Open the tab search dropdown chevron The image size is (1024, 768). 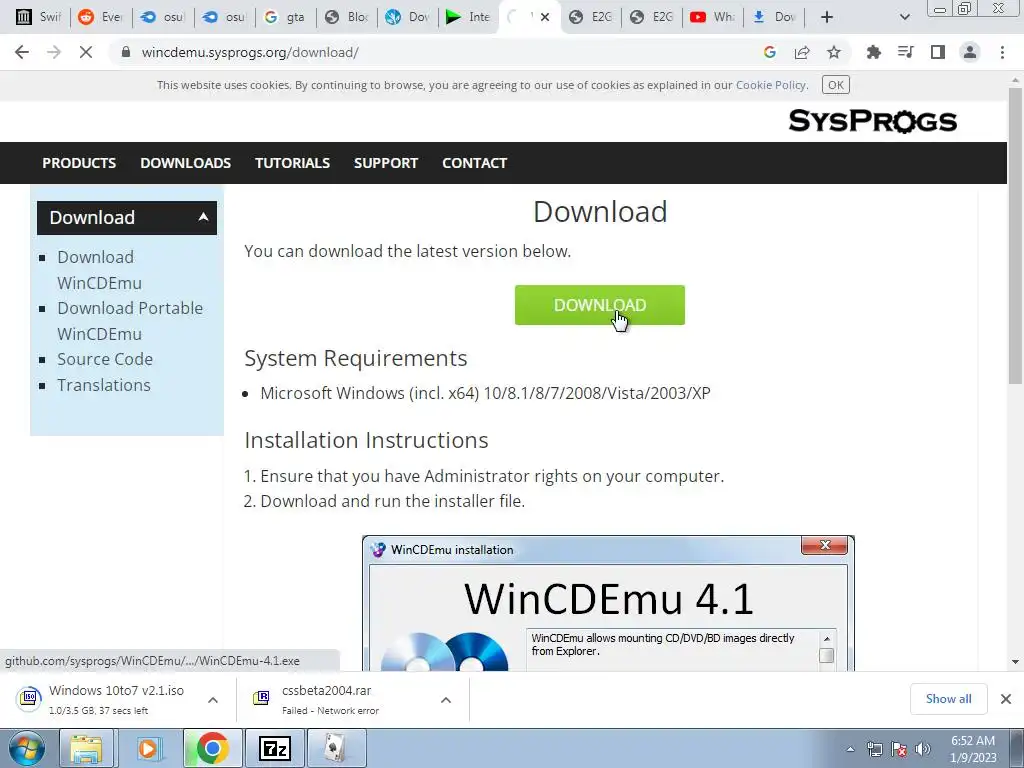coord(904,17)
